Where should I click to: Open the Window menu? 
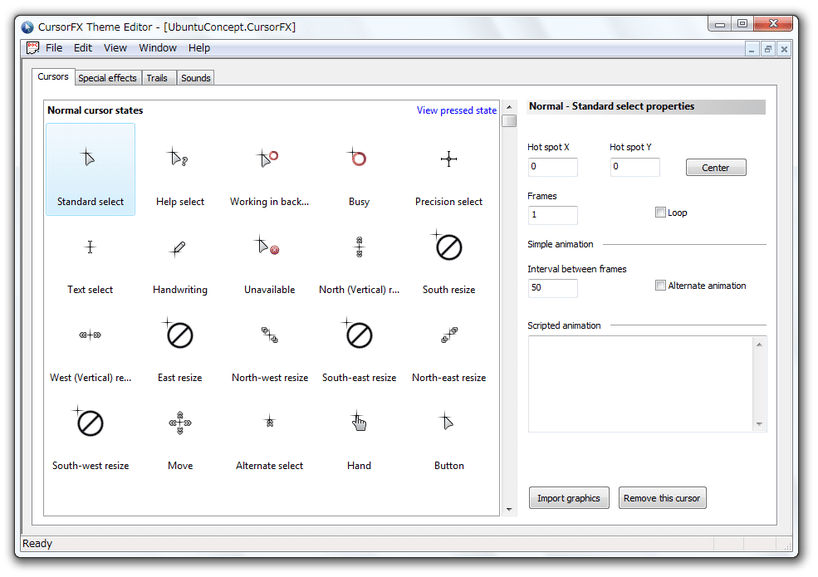158,48
